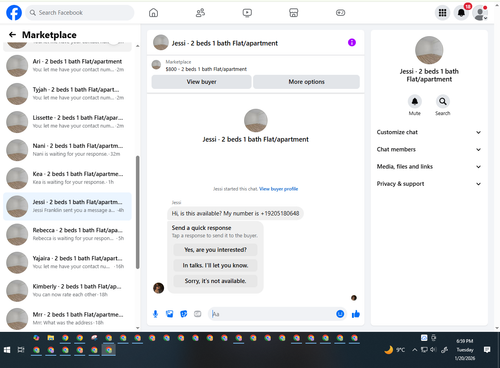Open the emoji picker in message box
500x368 pixels.
point(340,314)
